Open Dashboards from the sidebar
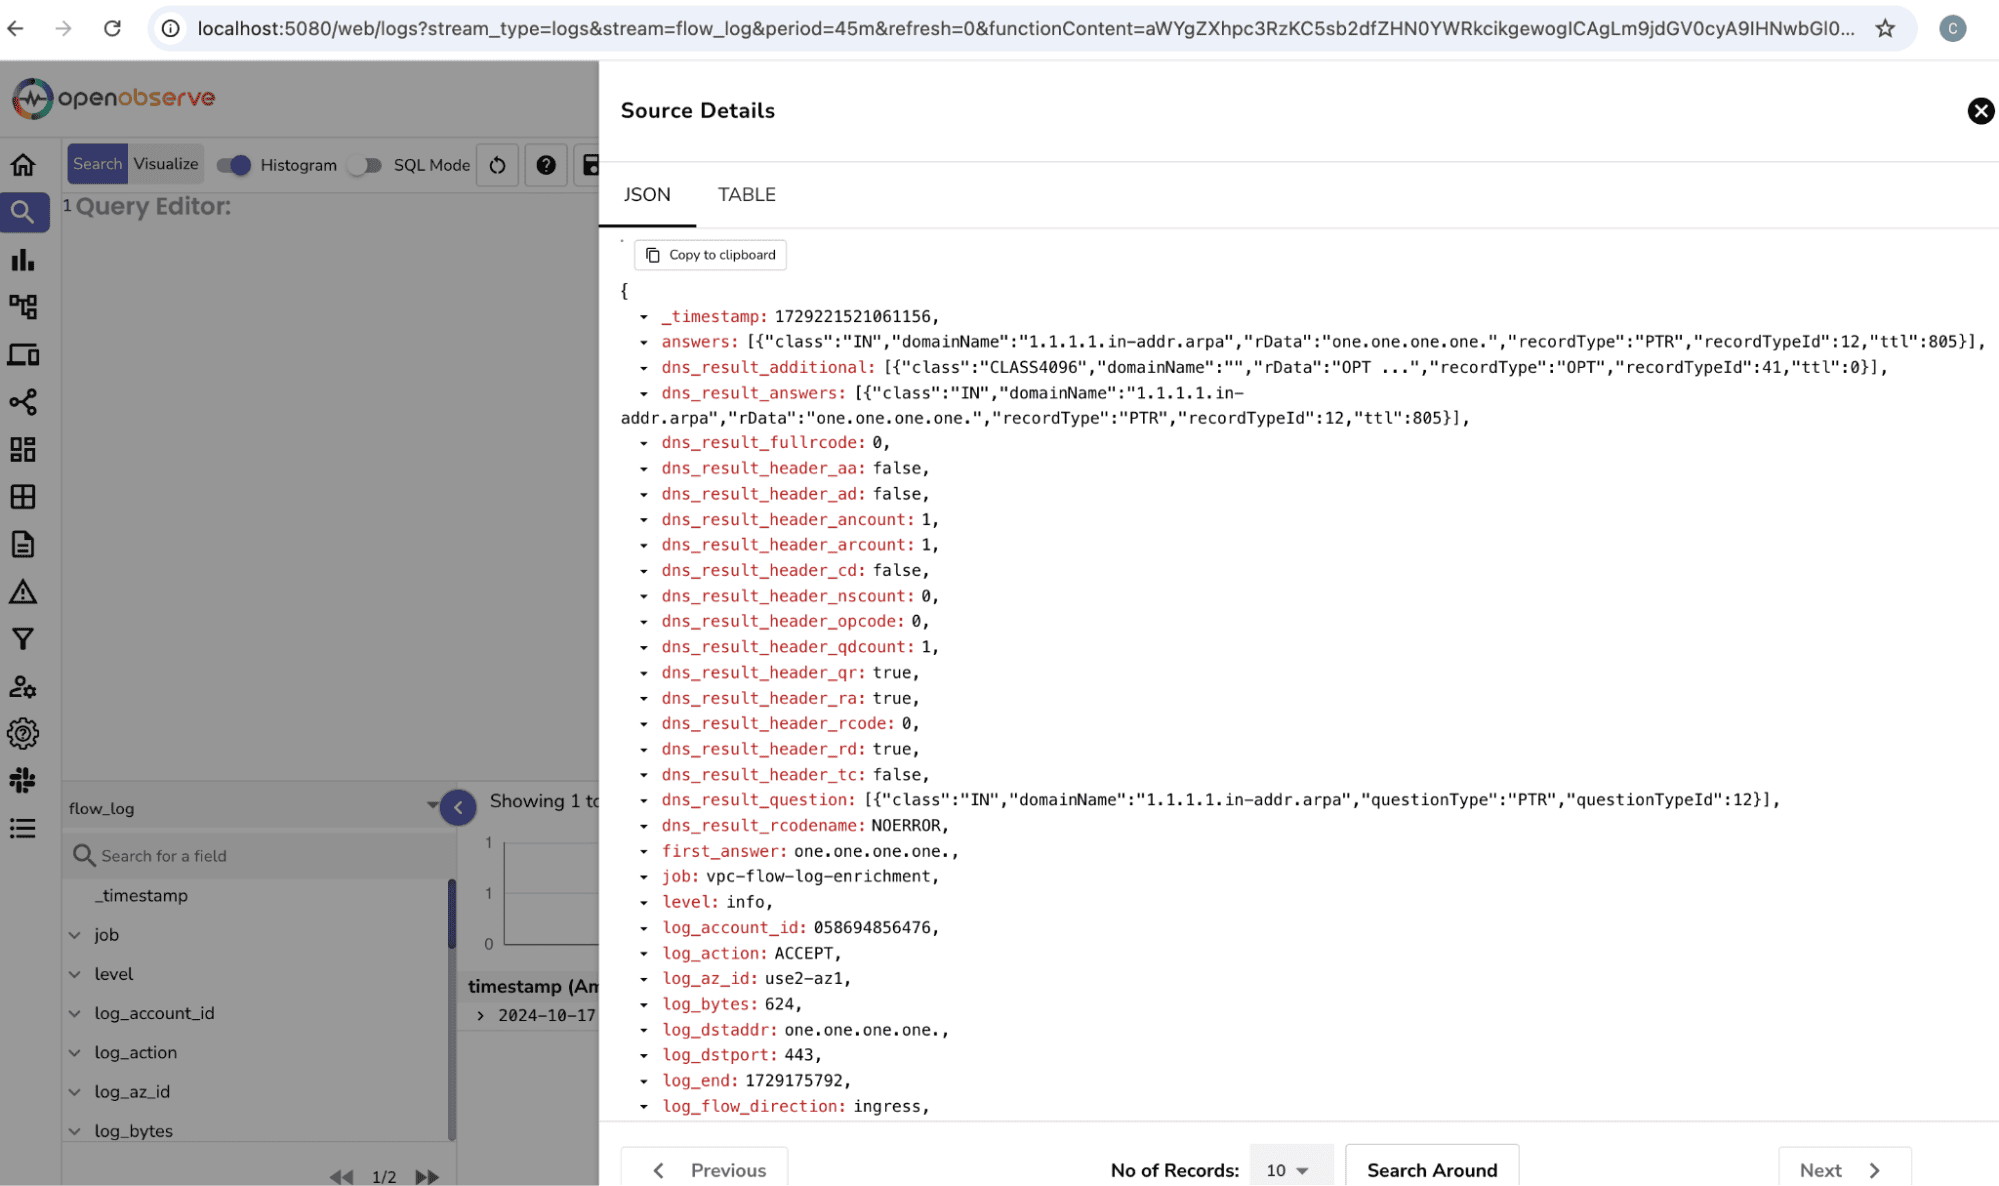Image resolution: width=1999 pixels, height=1186 pixels. click(22, 449)
